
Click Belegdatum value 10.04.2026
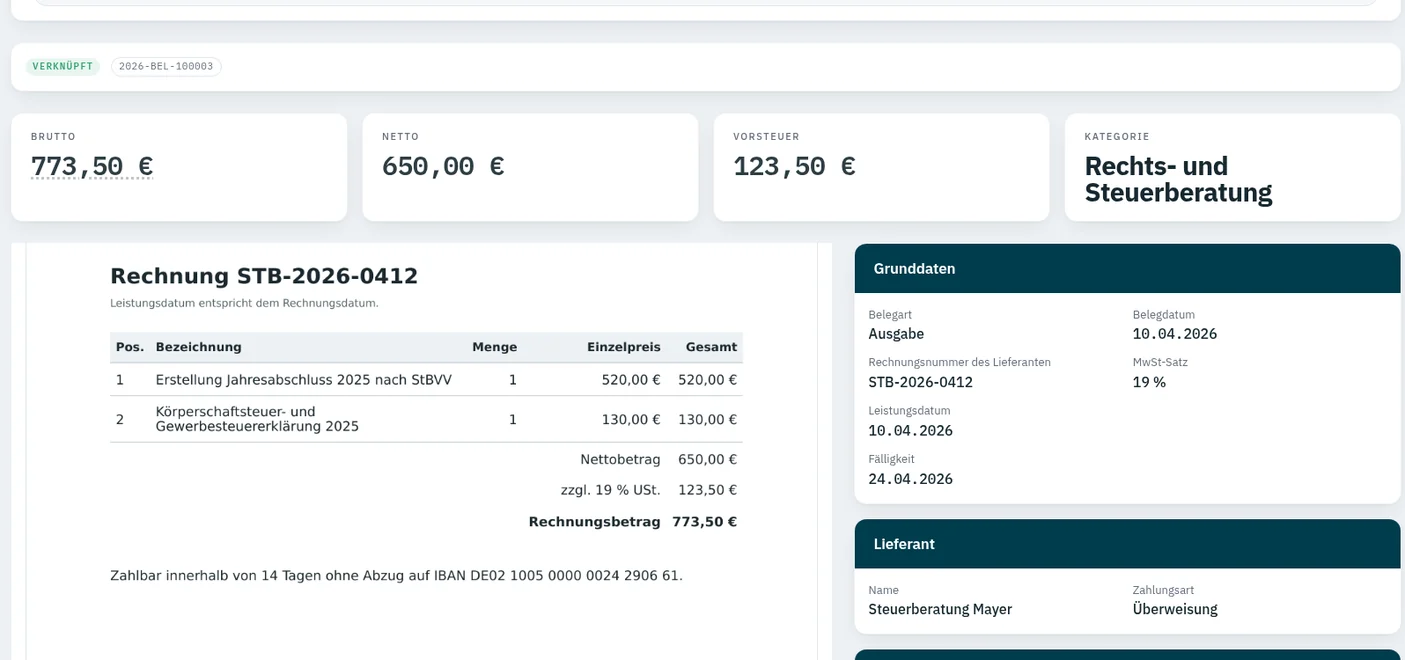click(x=1175, y=334)
